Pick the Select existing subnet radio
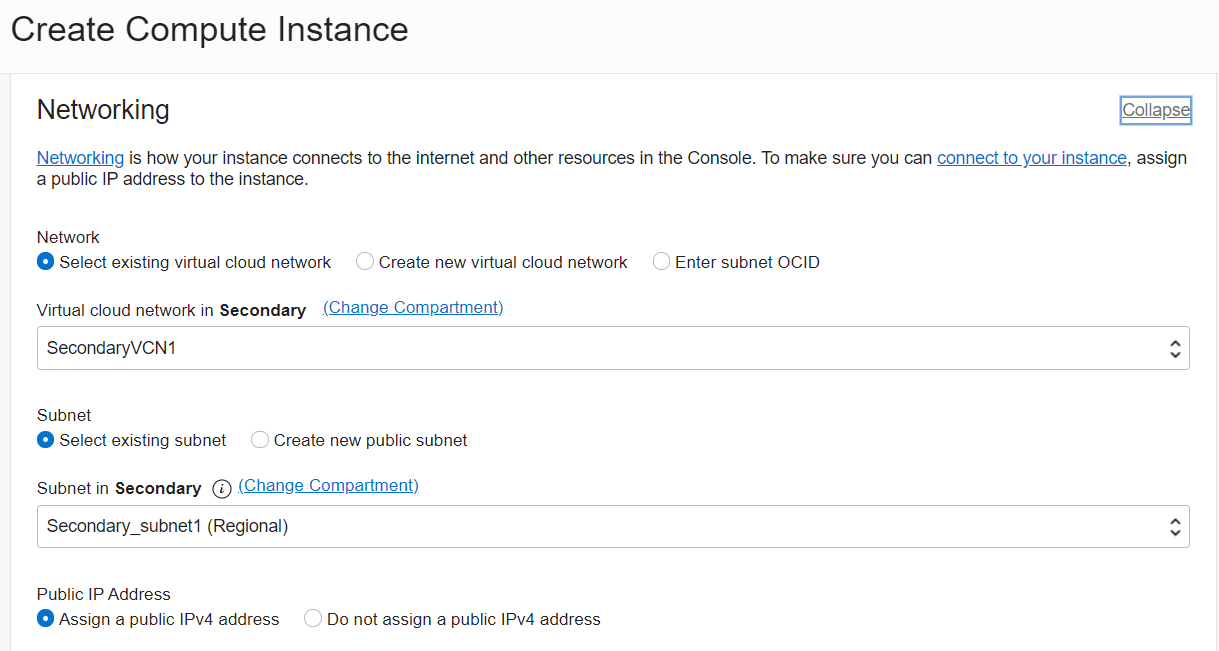 [x=46, y=440]
